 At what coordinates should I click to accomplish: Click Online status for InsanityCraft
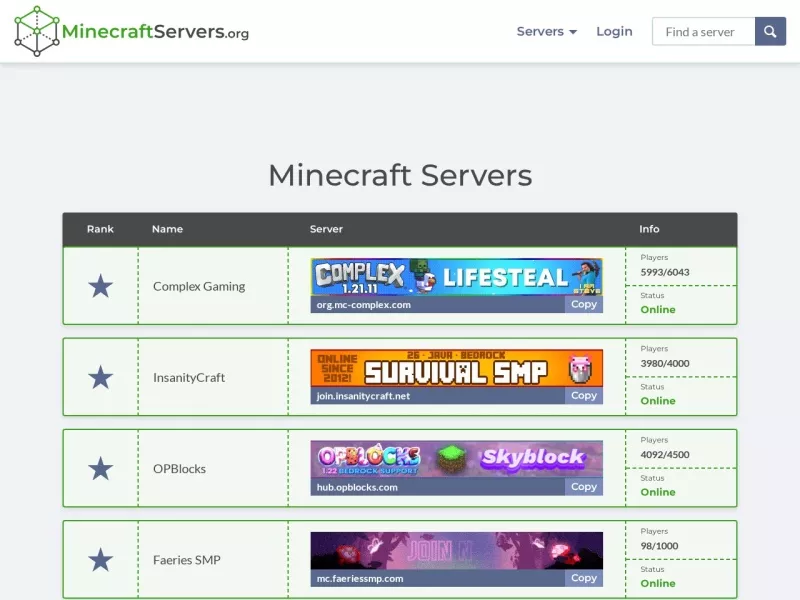coord(658,401)
